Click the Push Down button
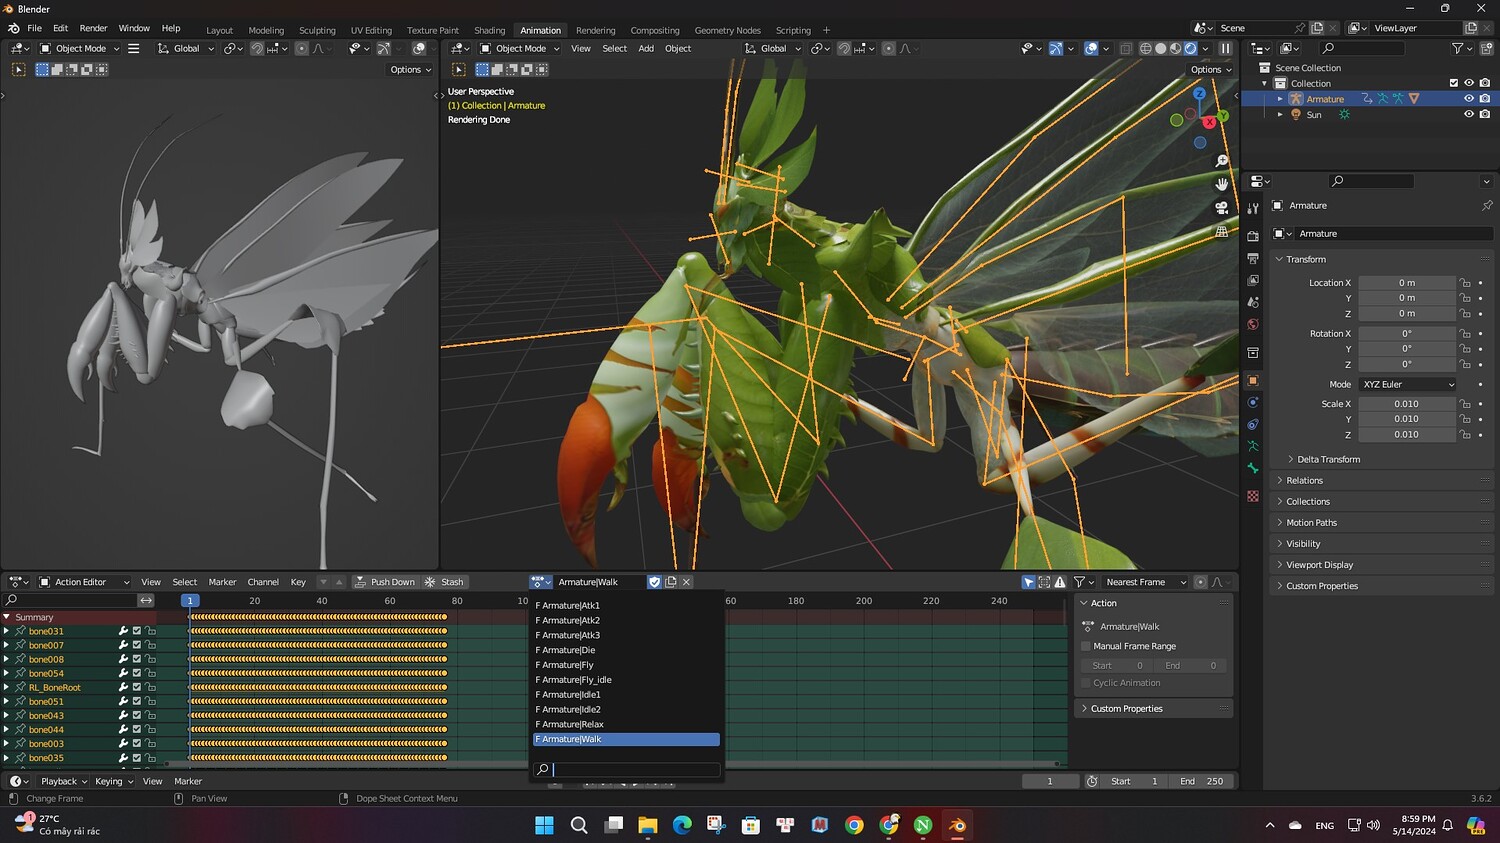1500x843 pixels. click(x=384, y=582)
